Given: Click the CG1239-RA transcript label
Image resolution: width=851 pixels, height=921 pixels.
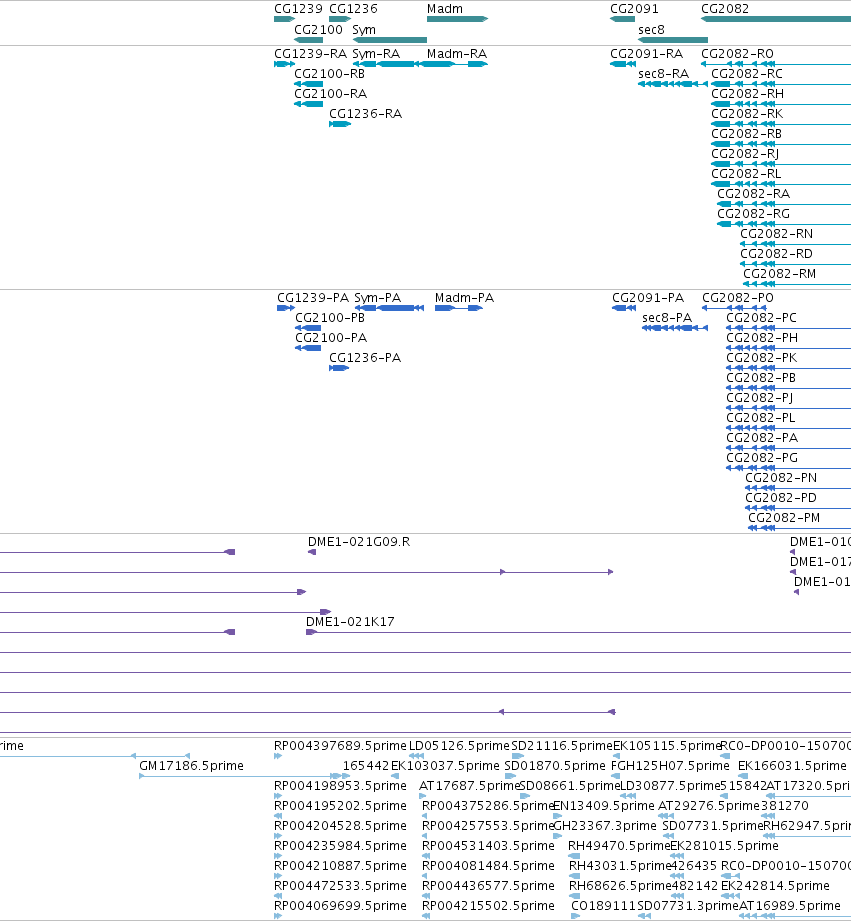Looking at the screenshot, I should point(311,53).
